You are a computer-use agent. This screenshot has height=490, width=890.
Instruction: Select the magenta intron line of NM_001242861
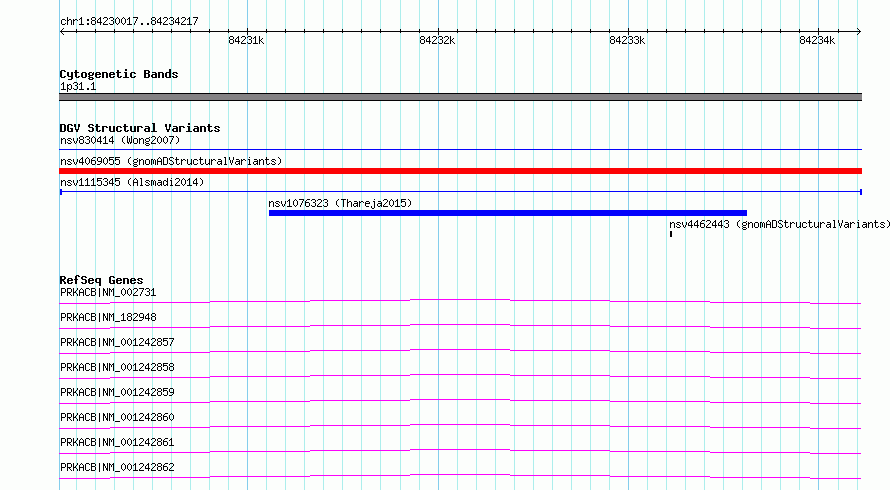tap(460, 451)
